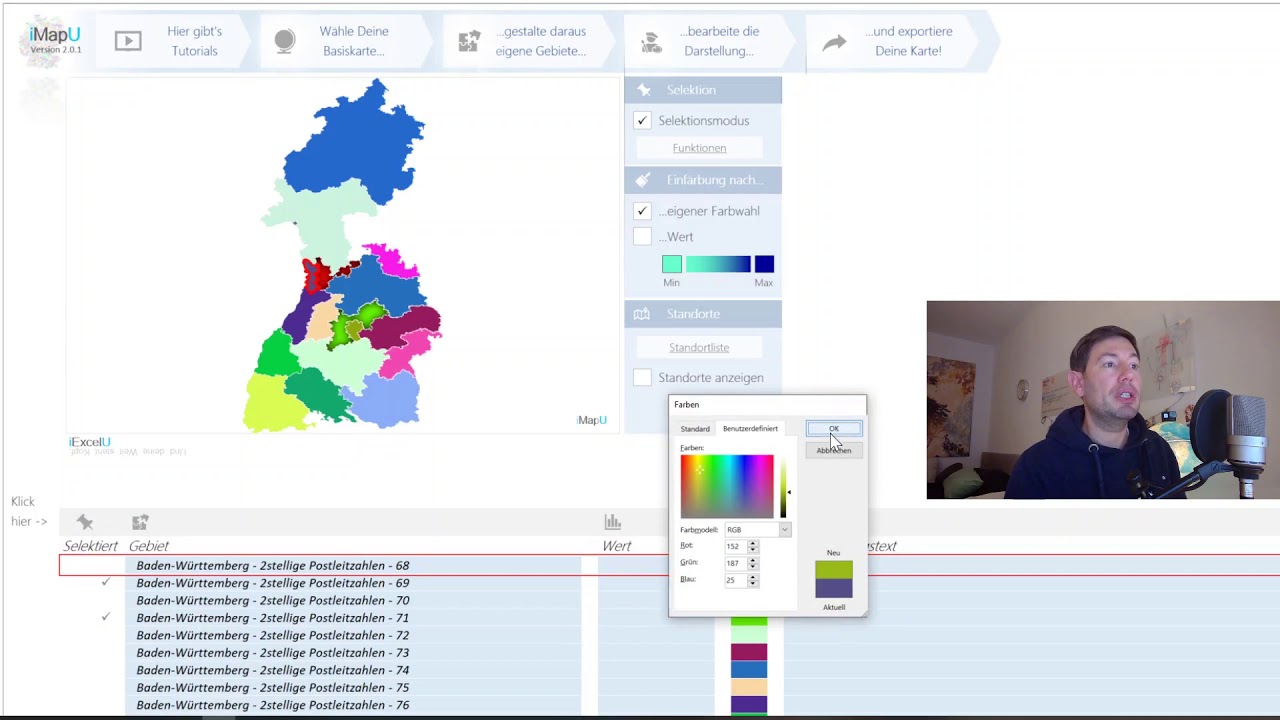Click the Max dark blue color swatch
This screenshot has height=720, width=1280.
[x=764, y=264]
